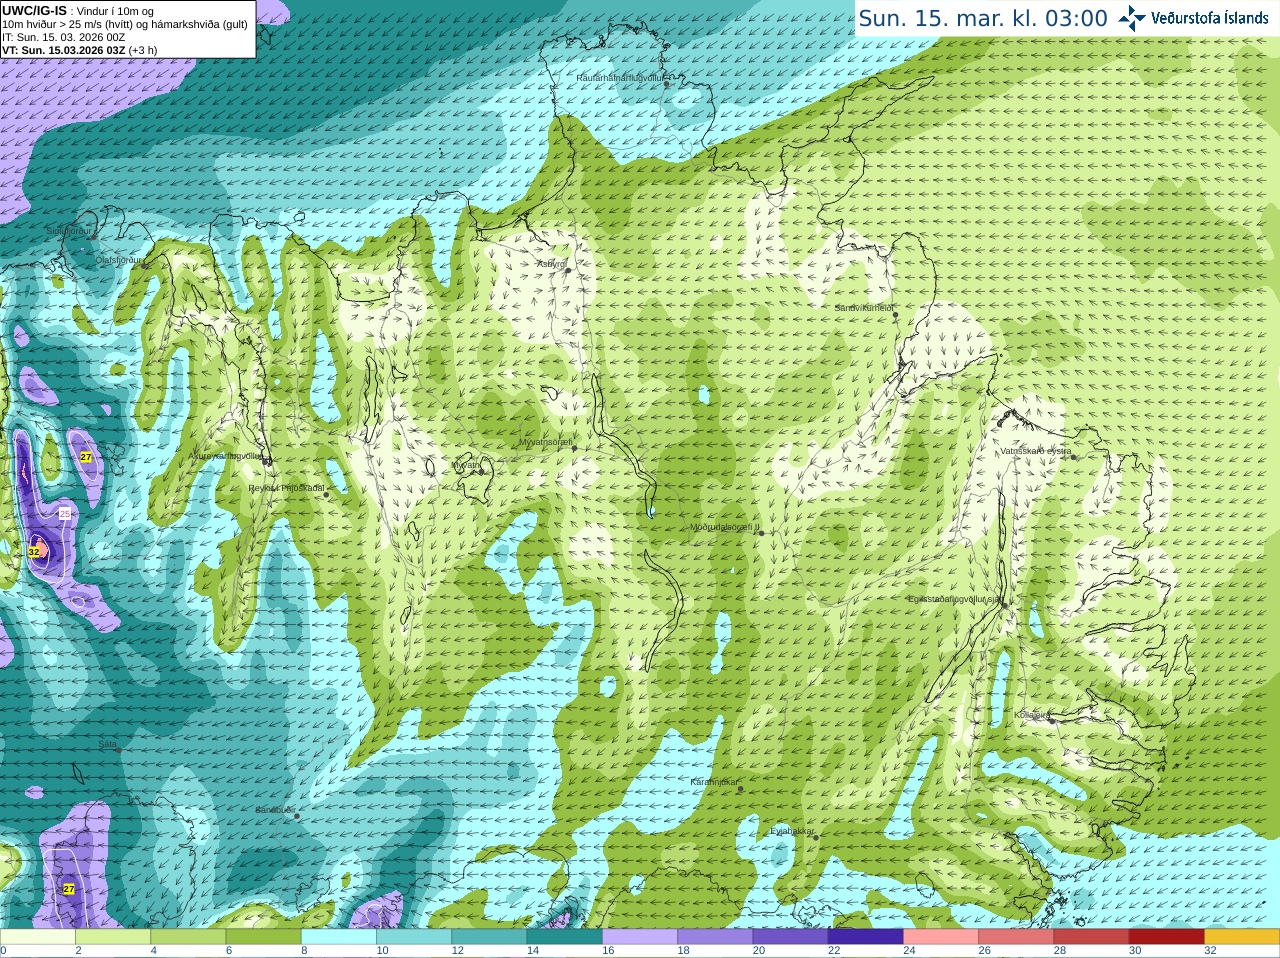Click the Ásbyrgi station label
This screenshot has width=1280, height=958.
(551, 264)
